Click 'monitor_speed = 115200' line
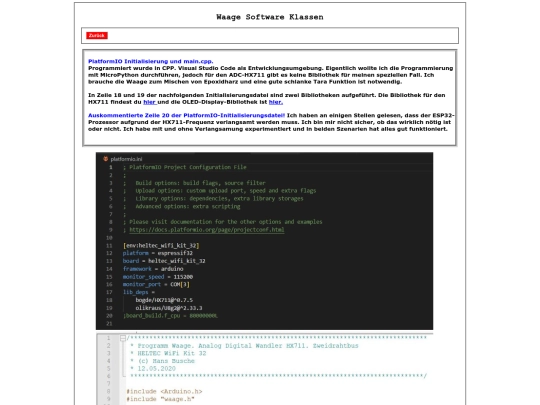The height and width of the screenshot is (405, 540). 158,277
